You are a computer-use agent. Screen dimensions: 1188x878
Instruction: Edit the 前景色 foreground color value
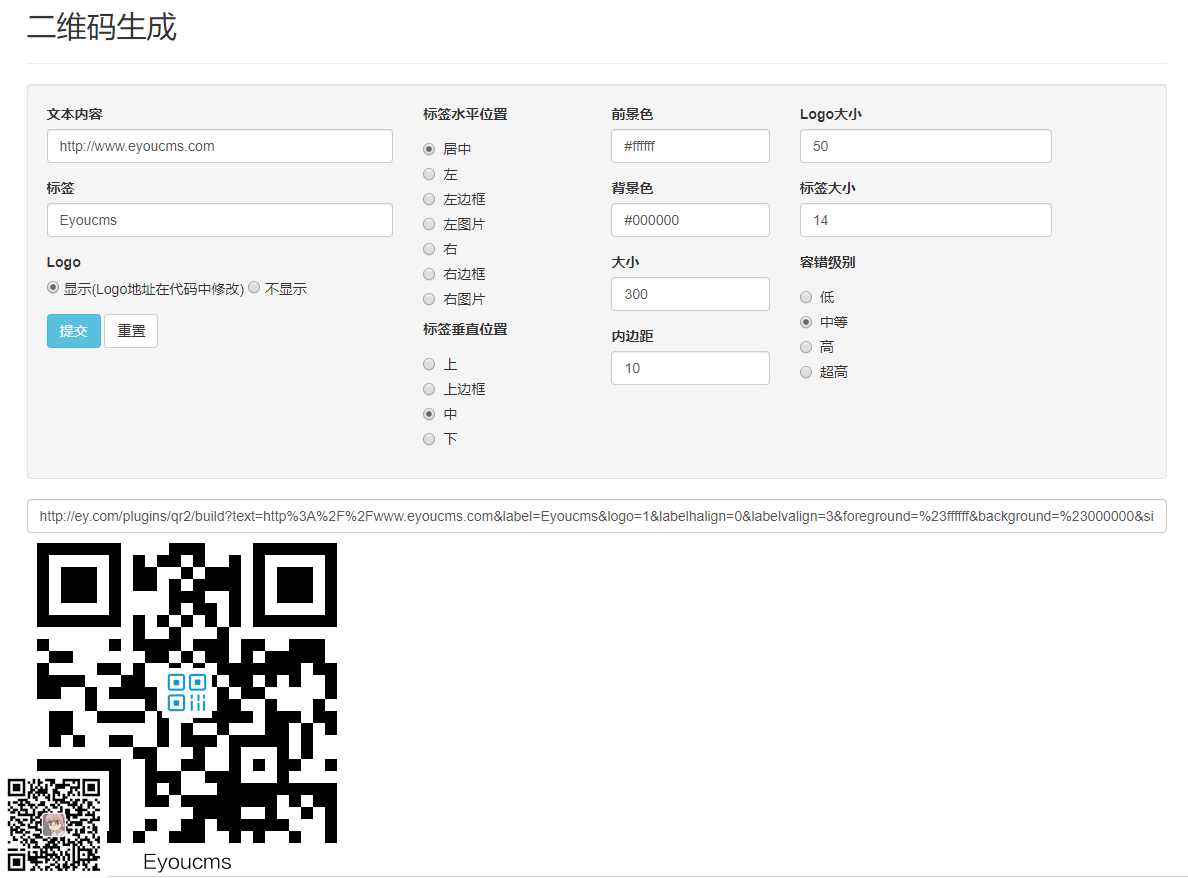(x=690, y=146)
